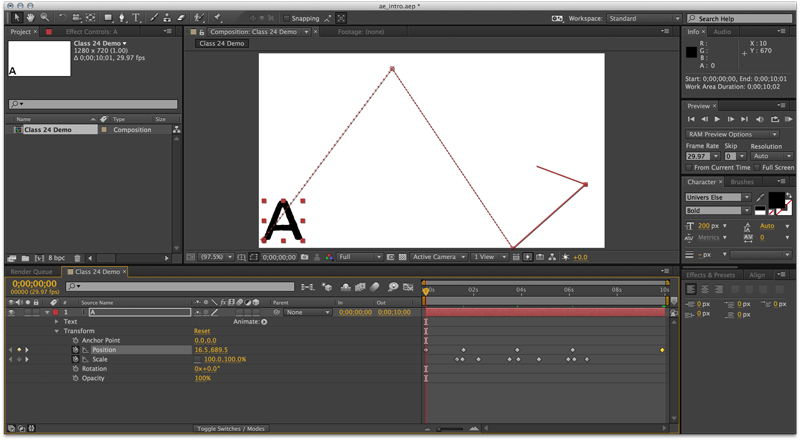Image resolution: width=800 pixels, height=440 pixels.
Task: Switch to the Render Queue tab
Action: (x=31, y=272)
